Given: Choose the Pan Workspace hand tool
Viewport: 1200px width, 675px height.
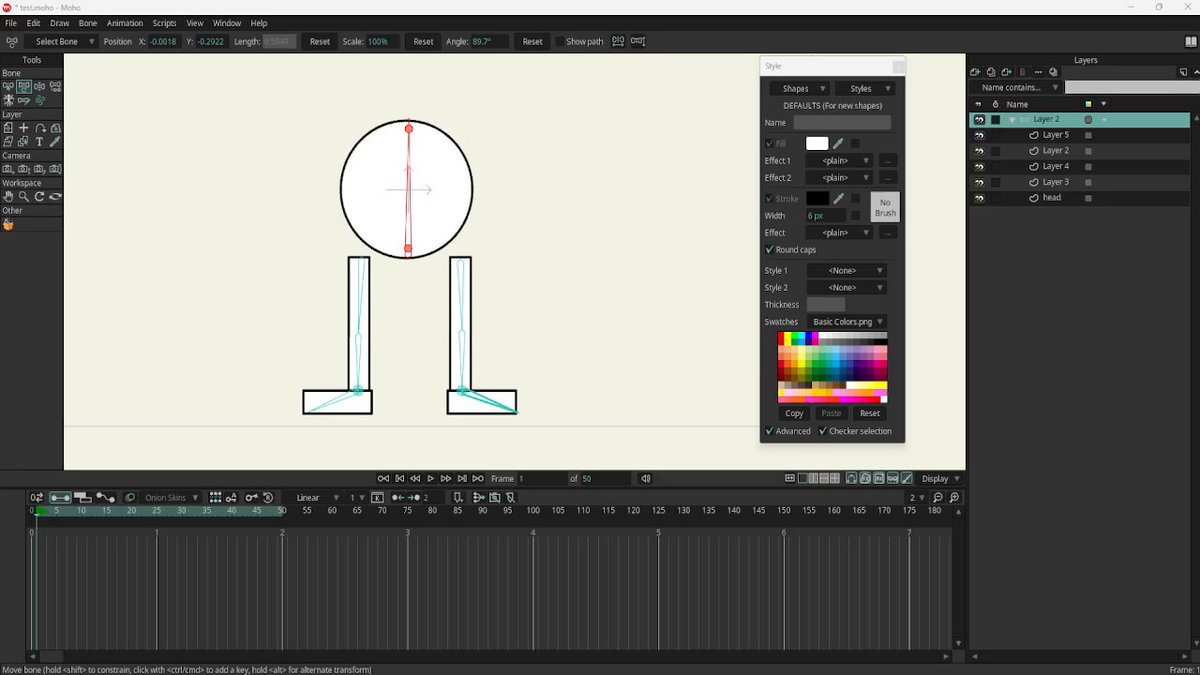Looking at the screenshot, I should 8,197.
